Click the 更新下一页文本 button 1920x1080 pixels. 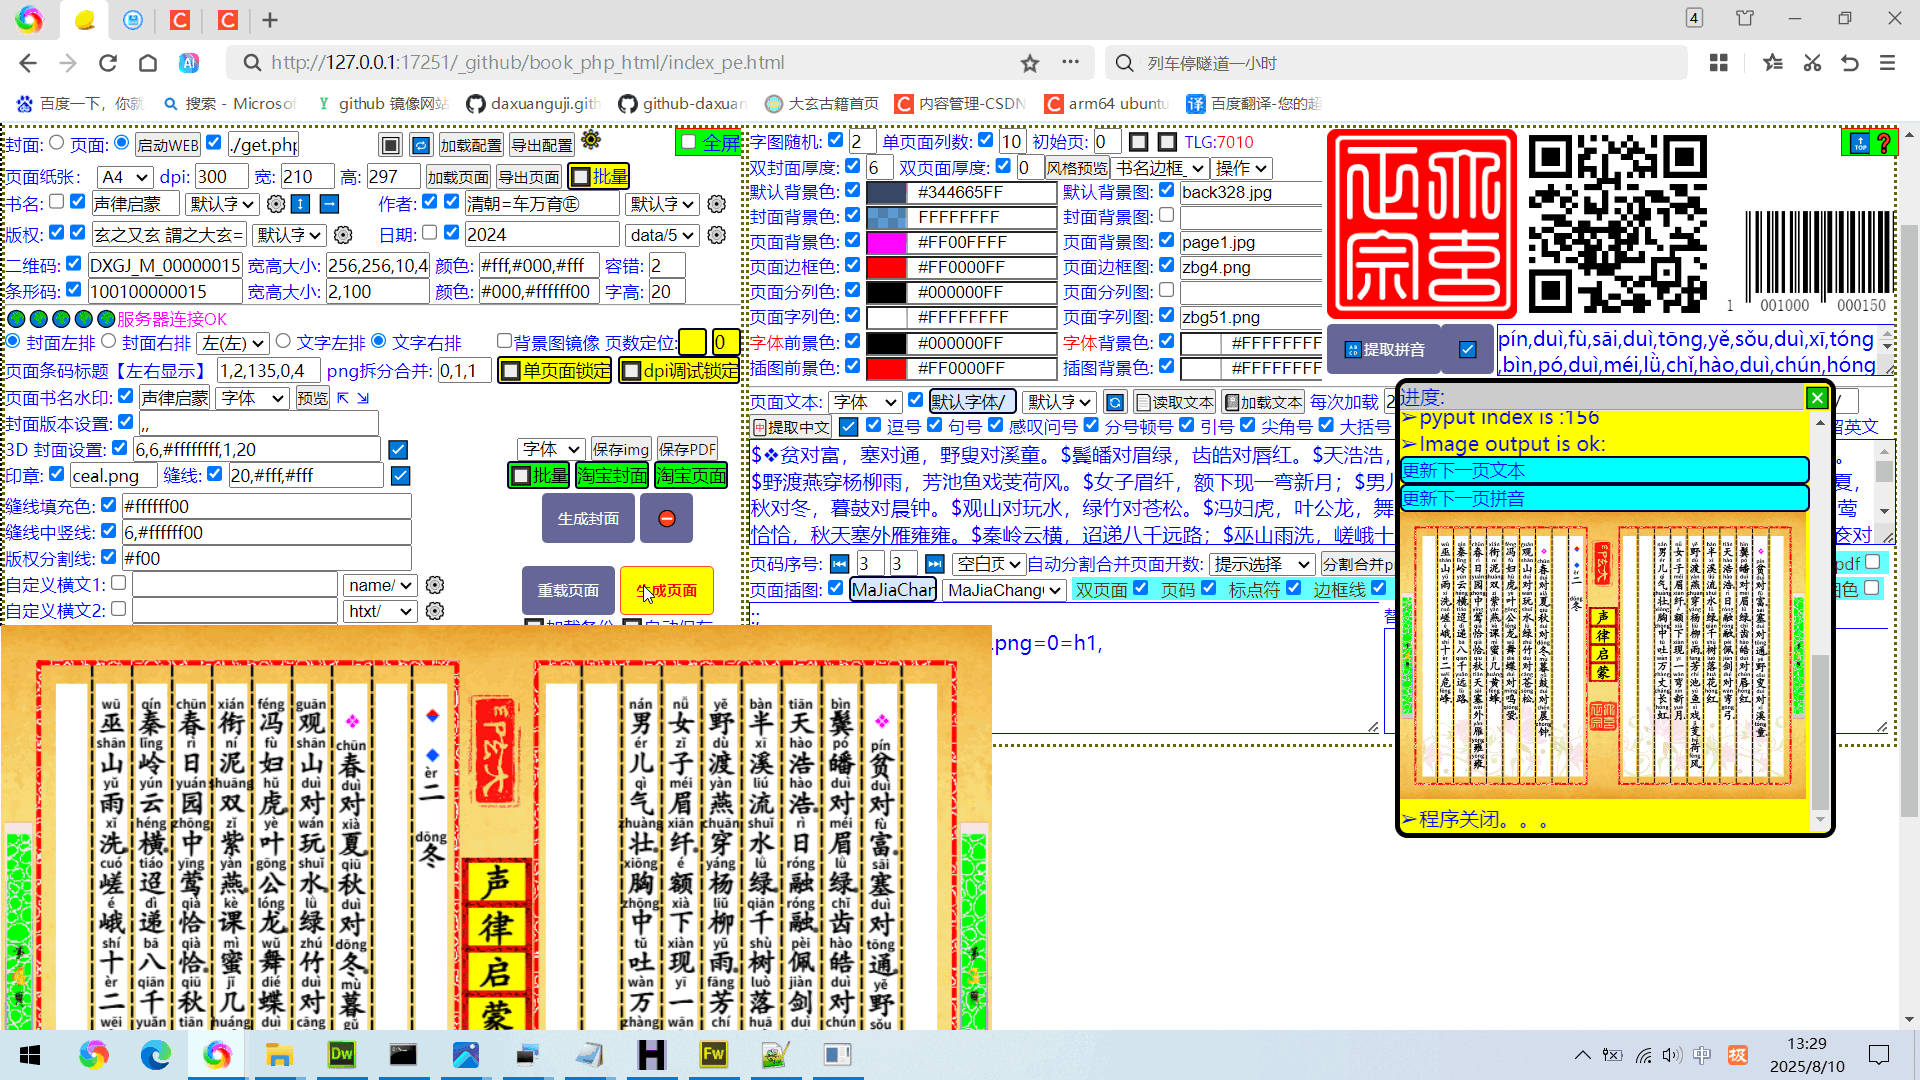tap(1604, 470)
